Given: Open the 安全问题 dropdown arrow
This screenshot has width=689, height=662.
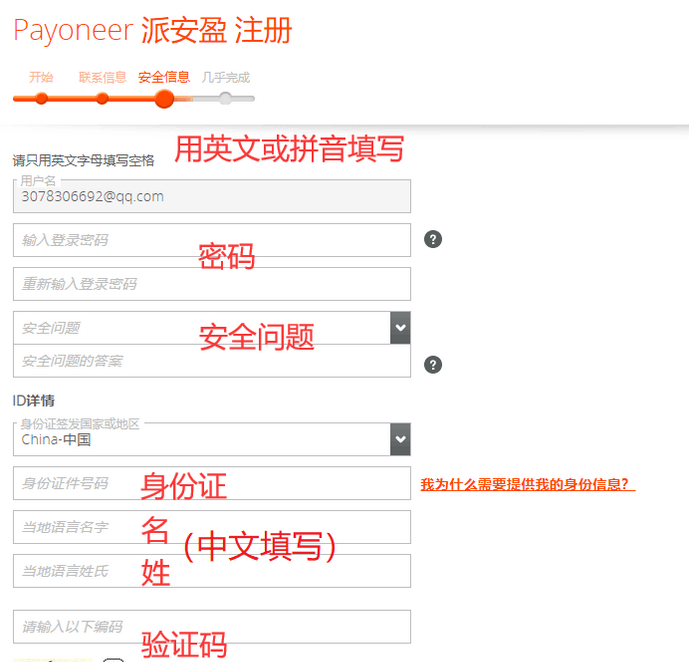Looking at the screenshot, I should (400, 328).
